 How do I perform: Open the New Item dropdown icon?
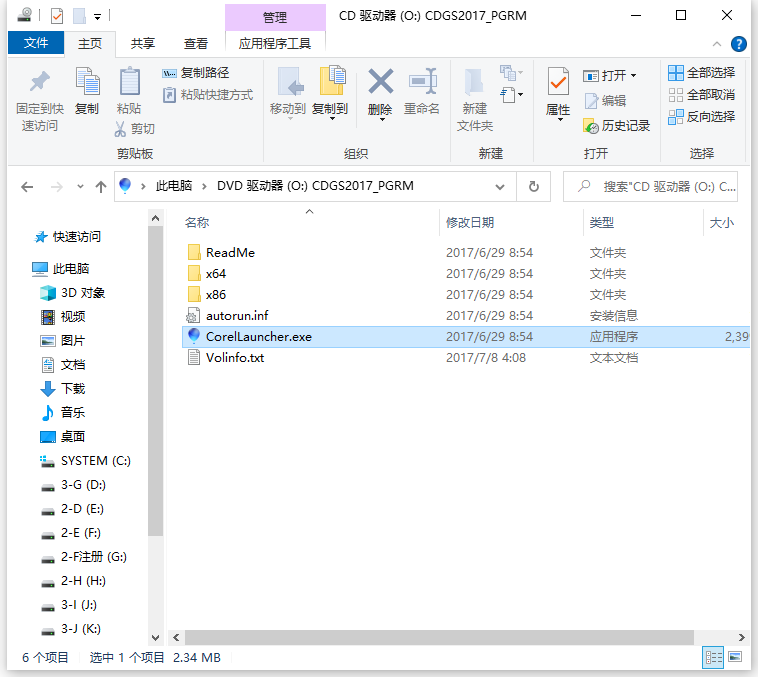(511, 73)
